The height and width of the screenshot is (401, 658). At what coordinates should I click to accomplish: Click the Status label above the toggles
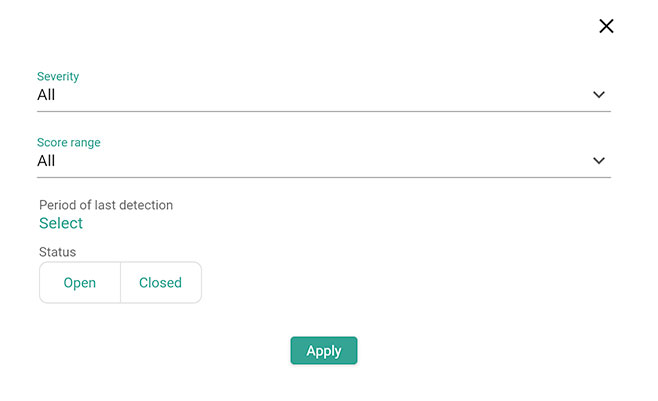coord(58,252)
